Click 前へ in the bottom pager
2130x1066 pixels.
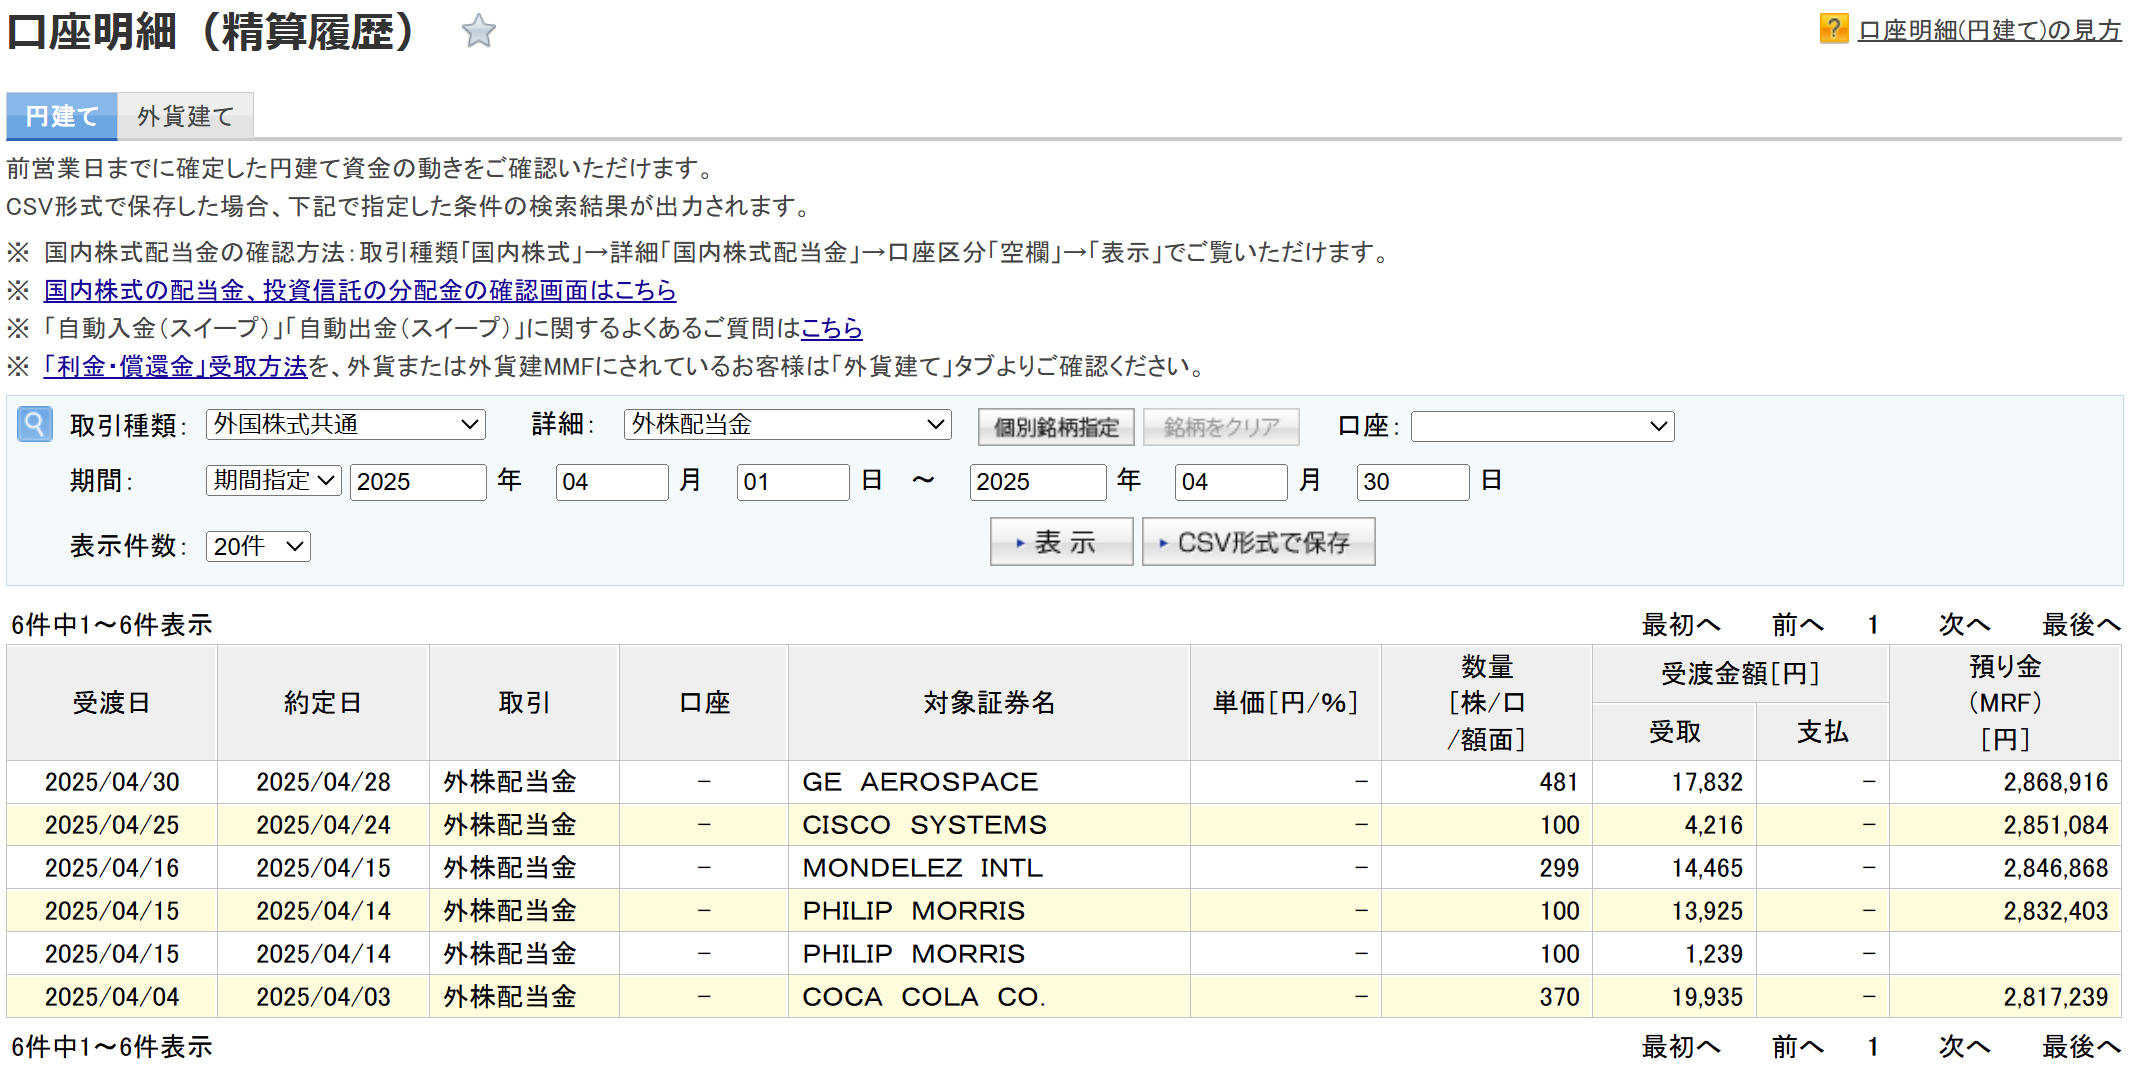pos(1798,1047)
